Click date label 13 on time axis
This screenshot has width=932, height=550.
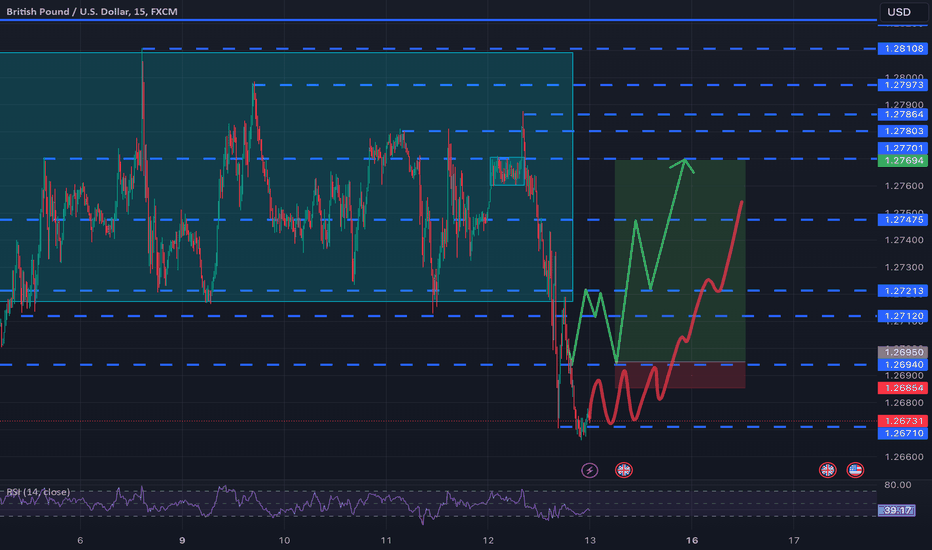[x=590, y=540]
